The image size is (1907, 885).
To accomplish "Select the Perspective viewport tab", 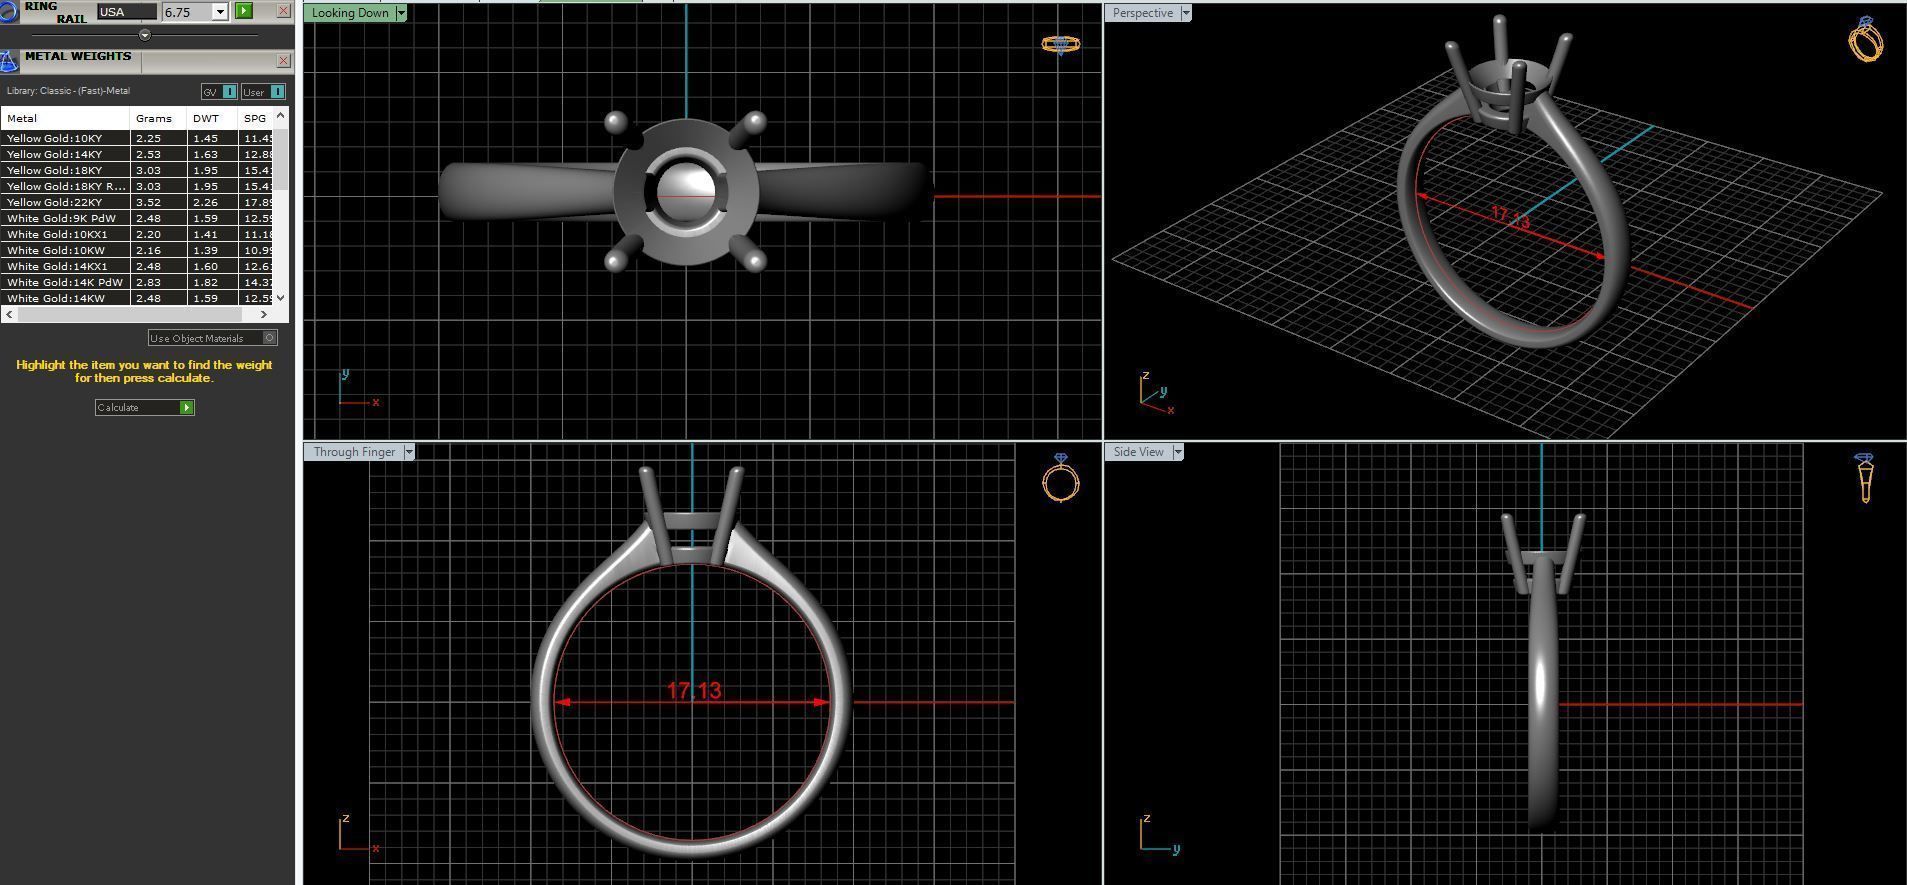I will [1142, 13].
